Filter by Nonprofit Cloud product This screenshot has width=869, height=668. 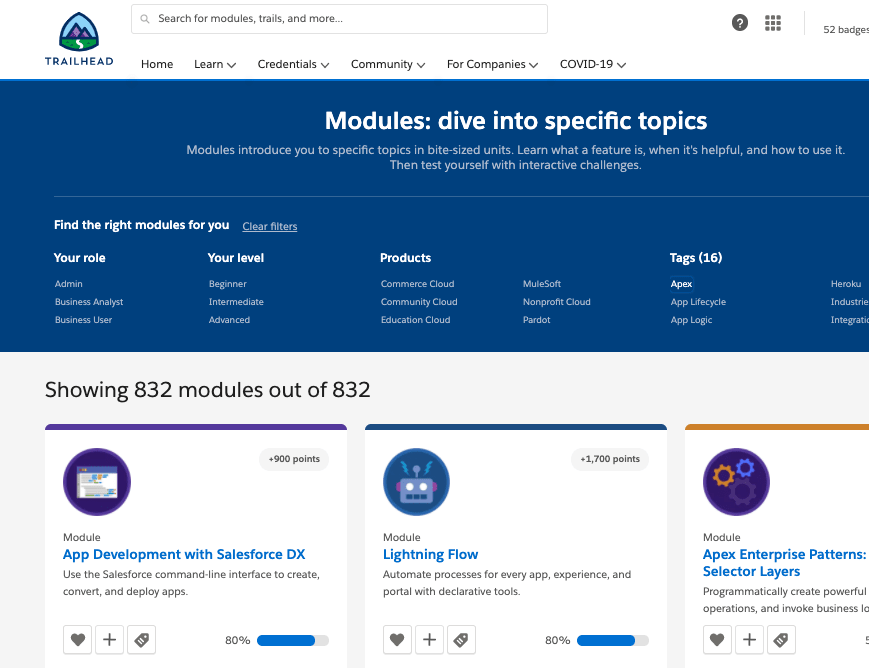(557, 302)
